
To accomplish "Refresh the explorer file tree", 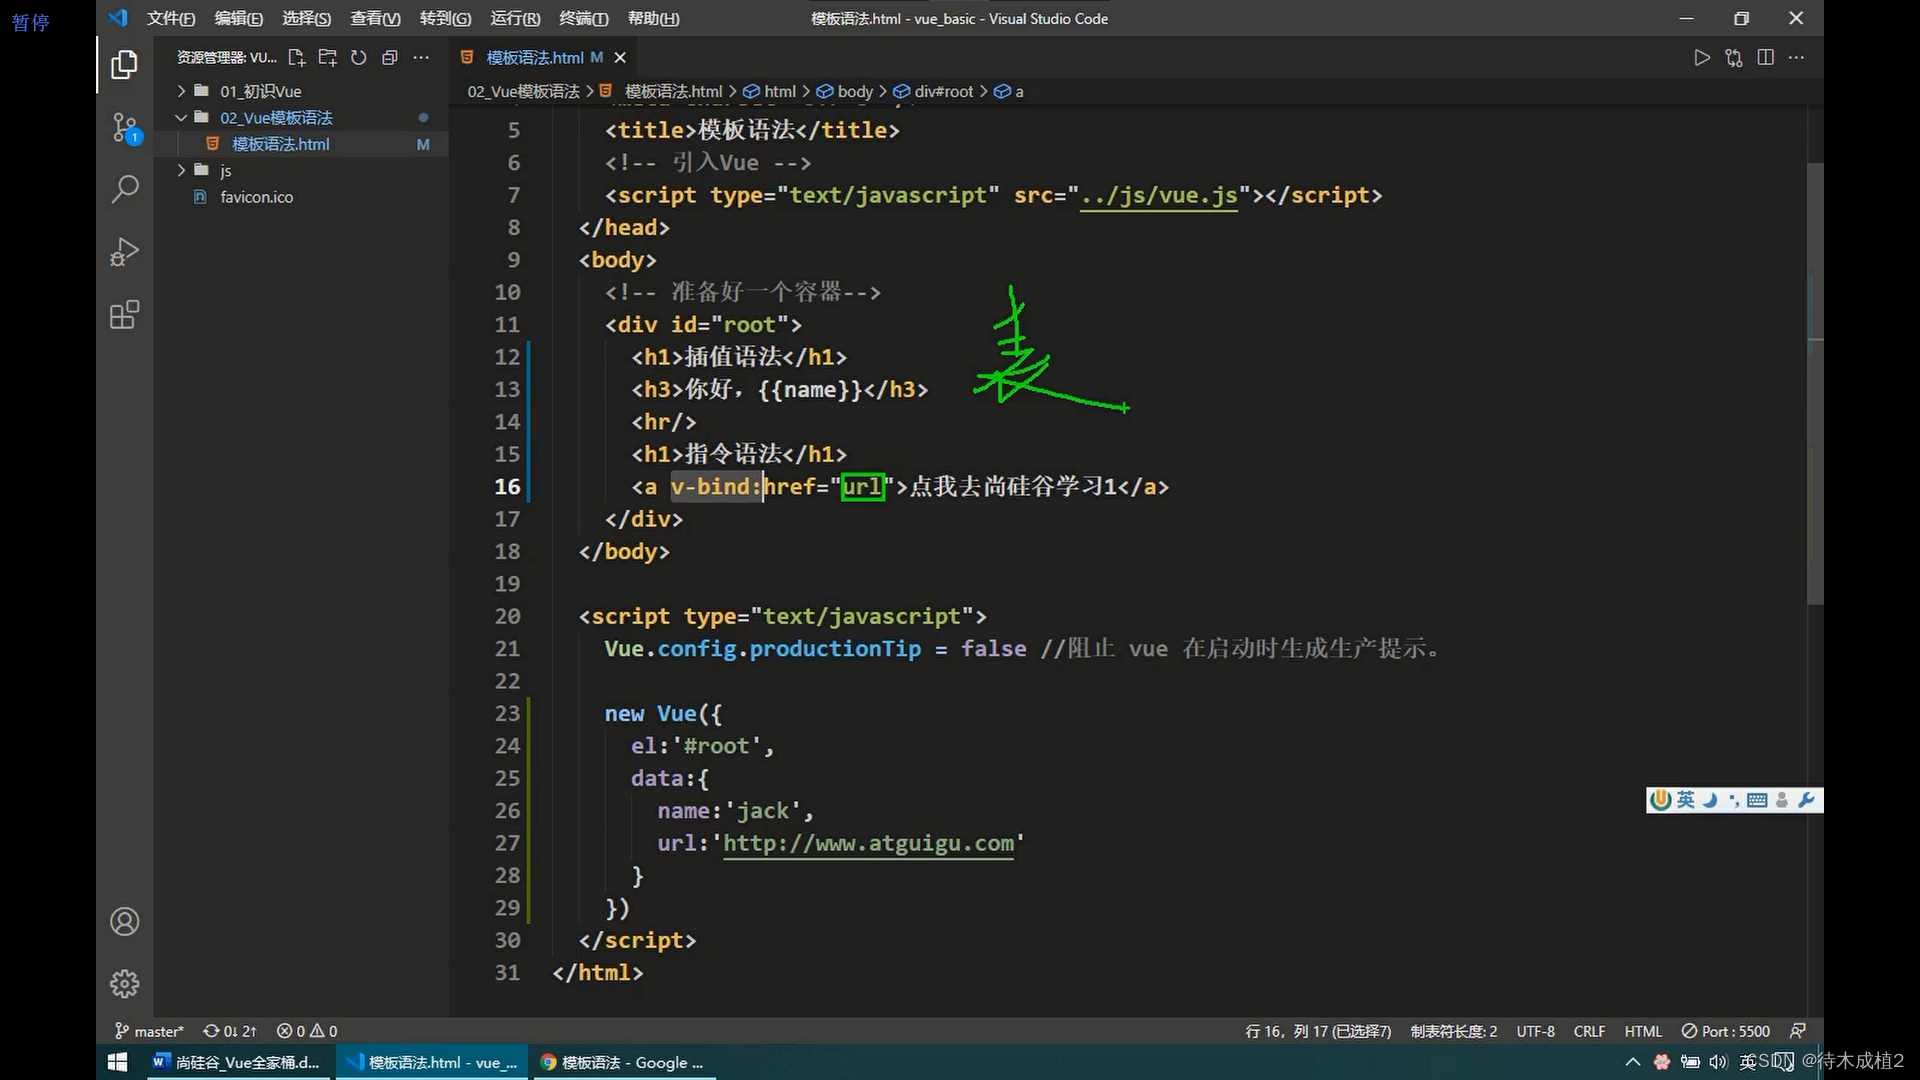I will pyautogui.click(x=359, y=58).
